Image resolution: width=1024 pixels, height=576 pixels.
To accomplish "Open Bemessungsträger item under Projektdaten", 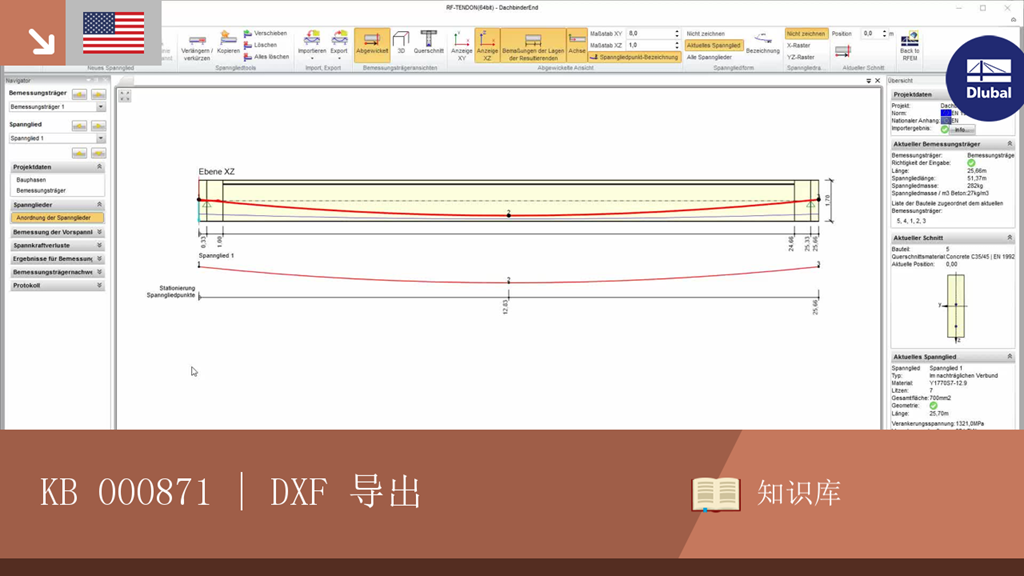I will [40, 191].
